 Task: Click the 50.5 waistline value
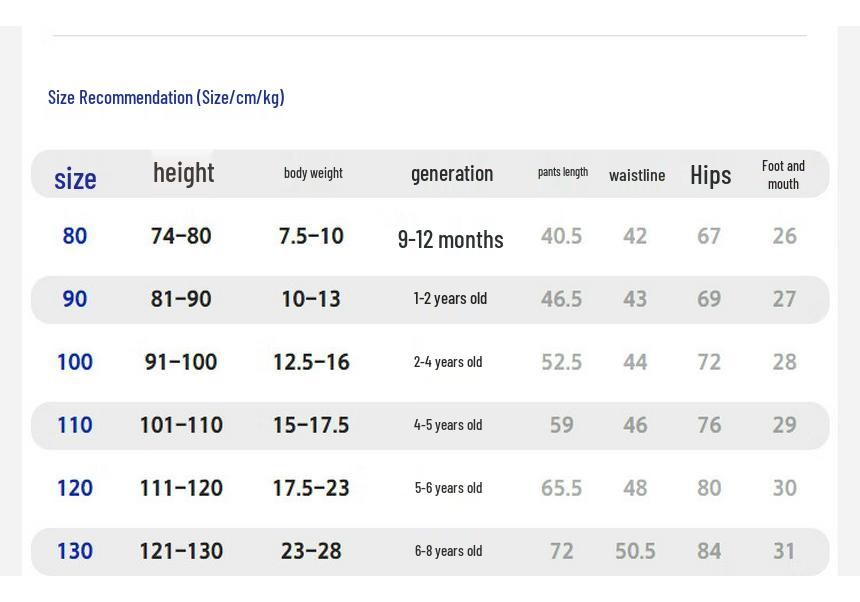[x=635, y=551]
